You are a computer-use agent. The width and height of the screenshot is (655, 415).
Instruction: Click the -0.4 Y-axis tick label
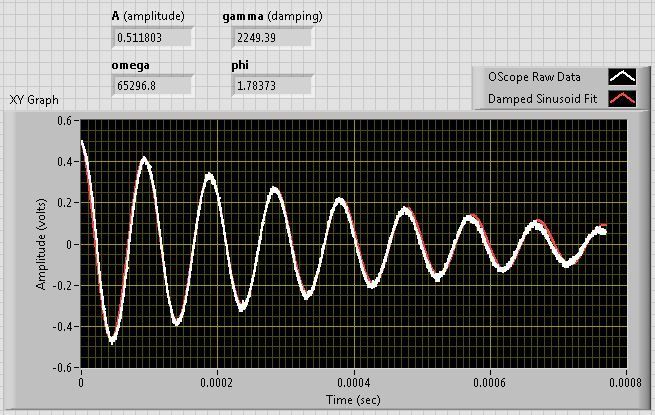pos(62,326)
